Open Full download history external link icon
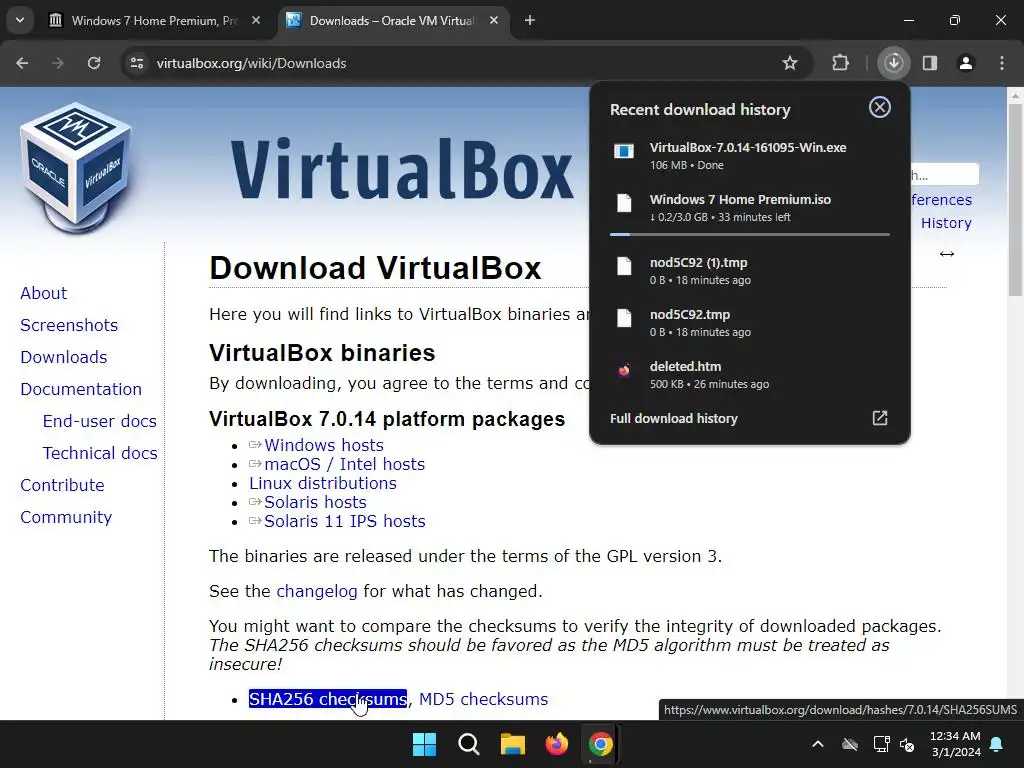The height and width of the screenshot is (768, 1024). 880,418
